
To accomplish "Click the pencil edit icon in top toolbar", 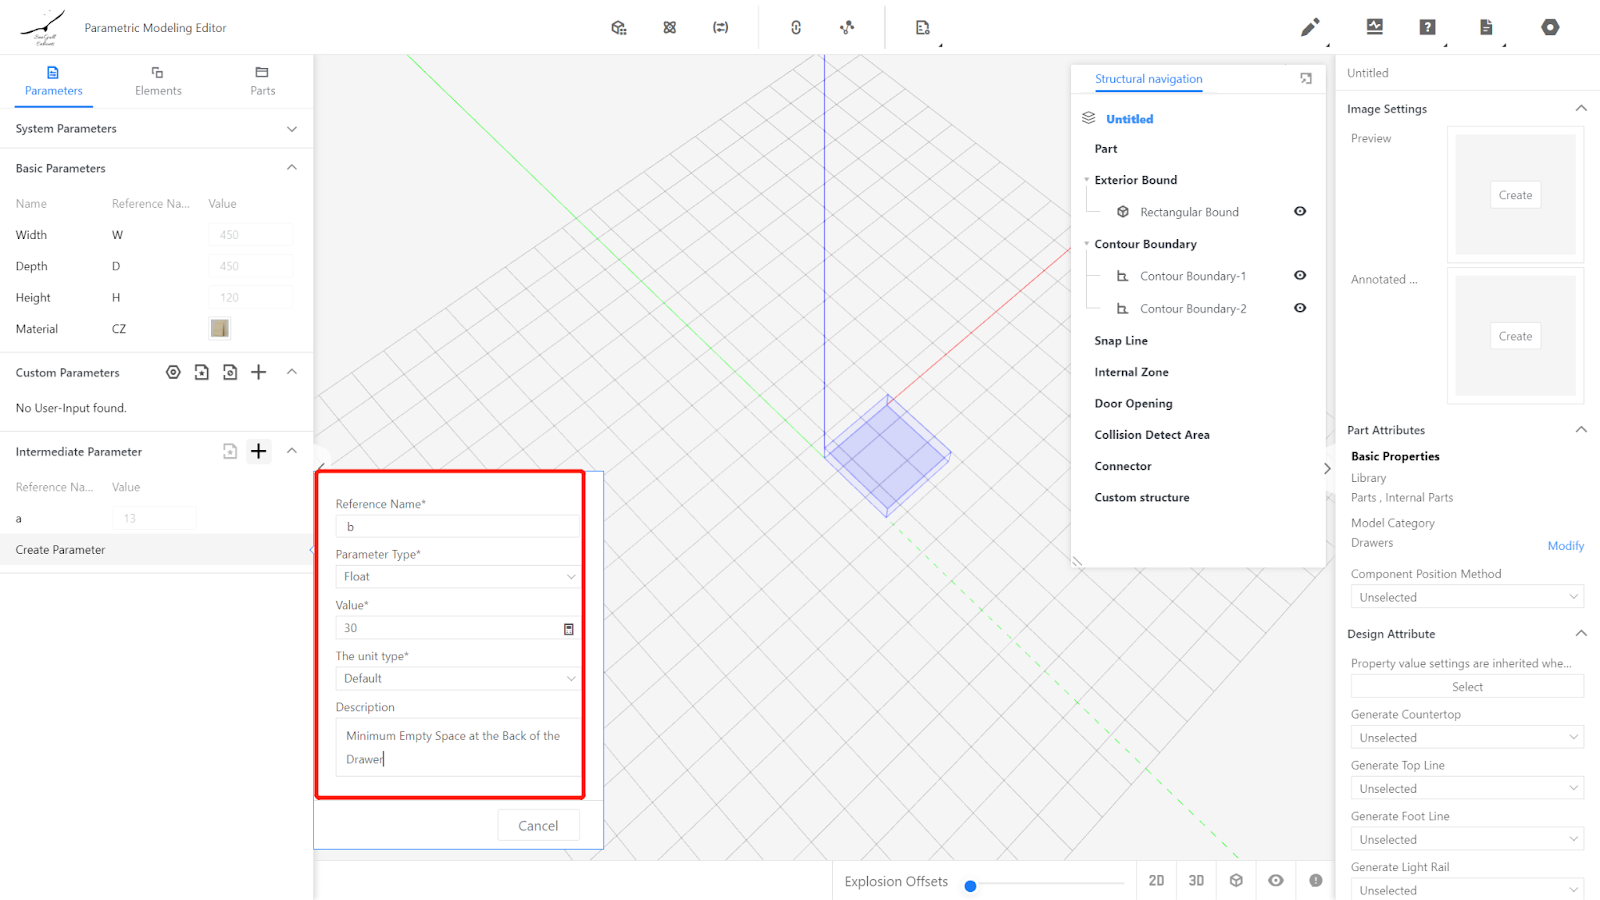I will click(1309, 27).
